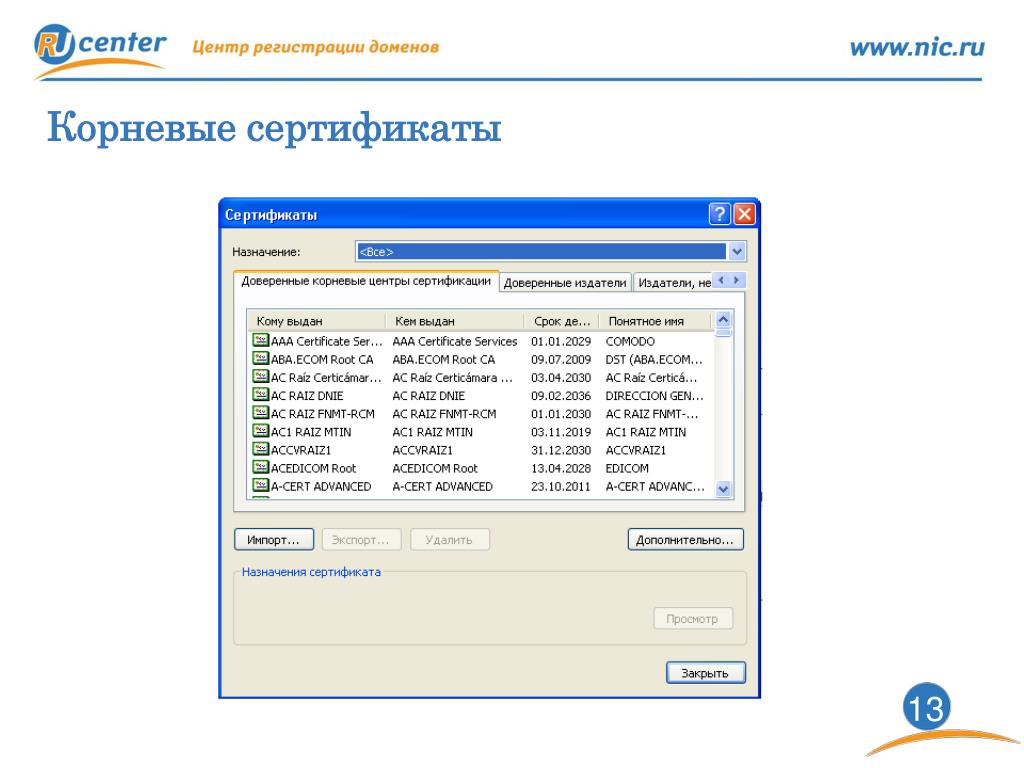This screenshot has width=1024, height=768.
Task: Click the expiry date 09.02.2036
Action: click(561, 396)
